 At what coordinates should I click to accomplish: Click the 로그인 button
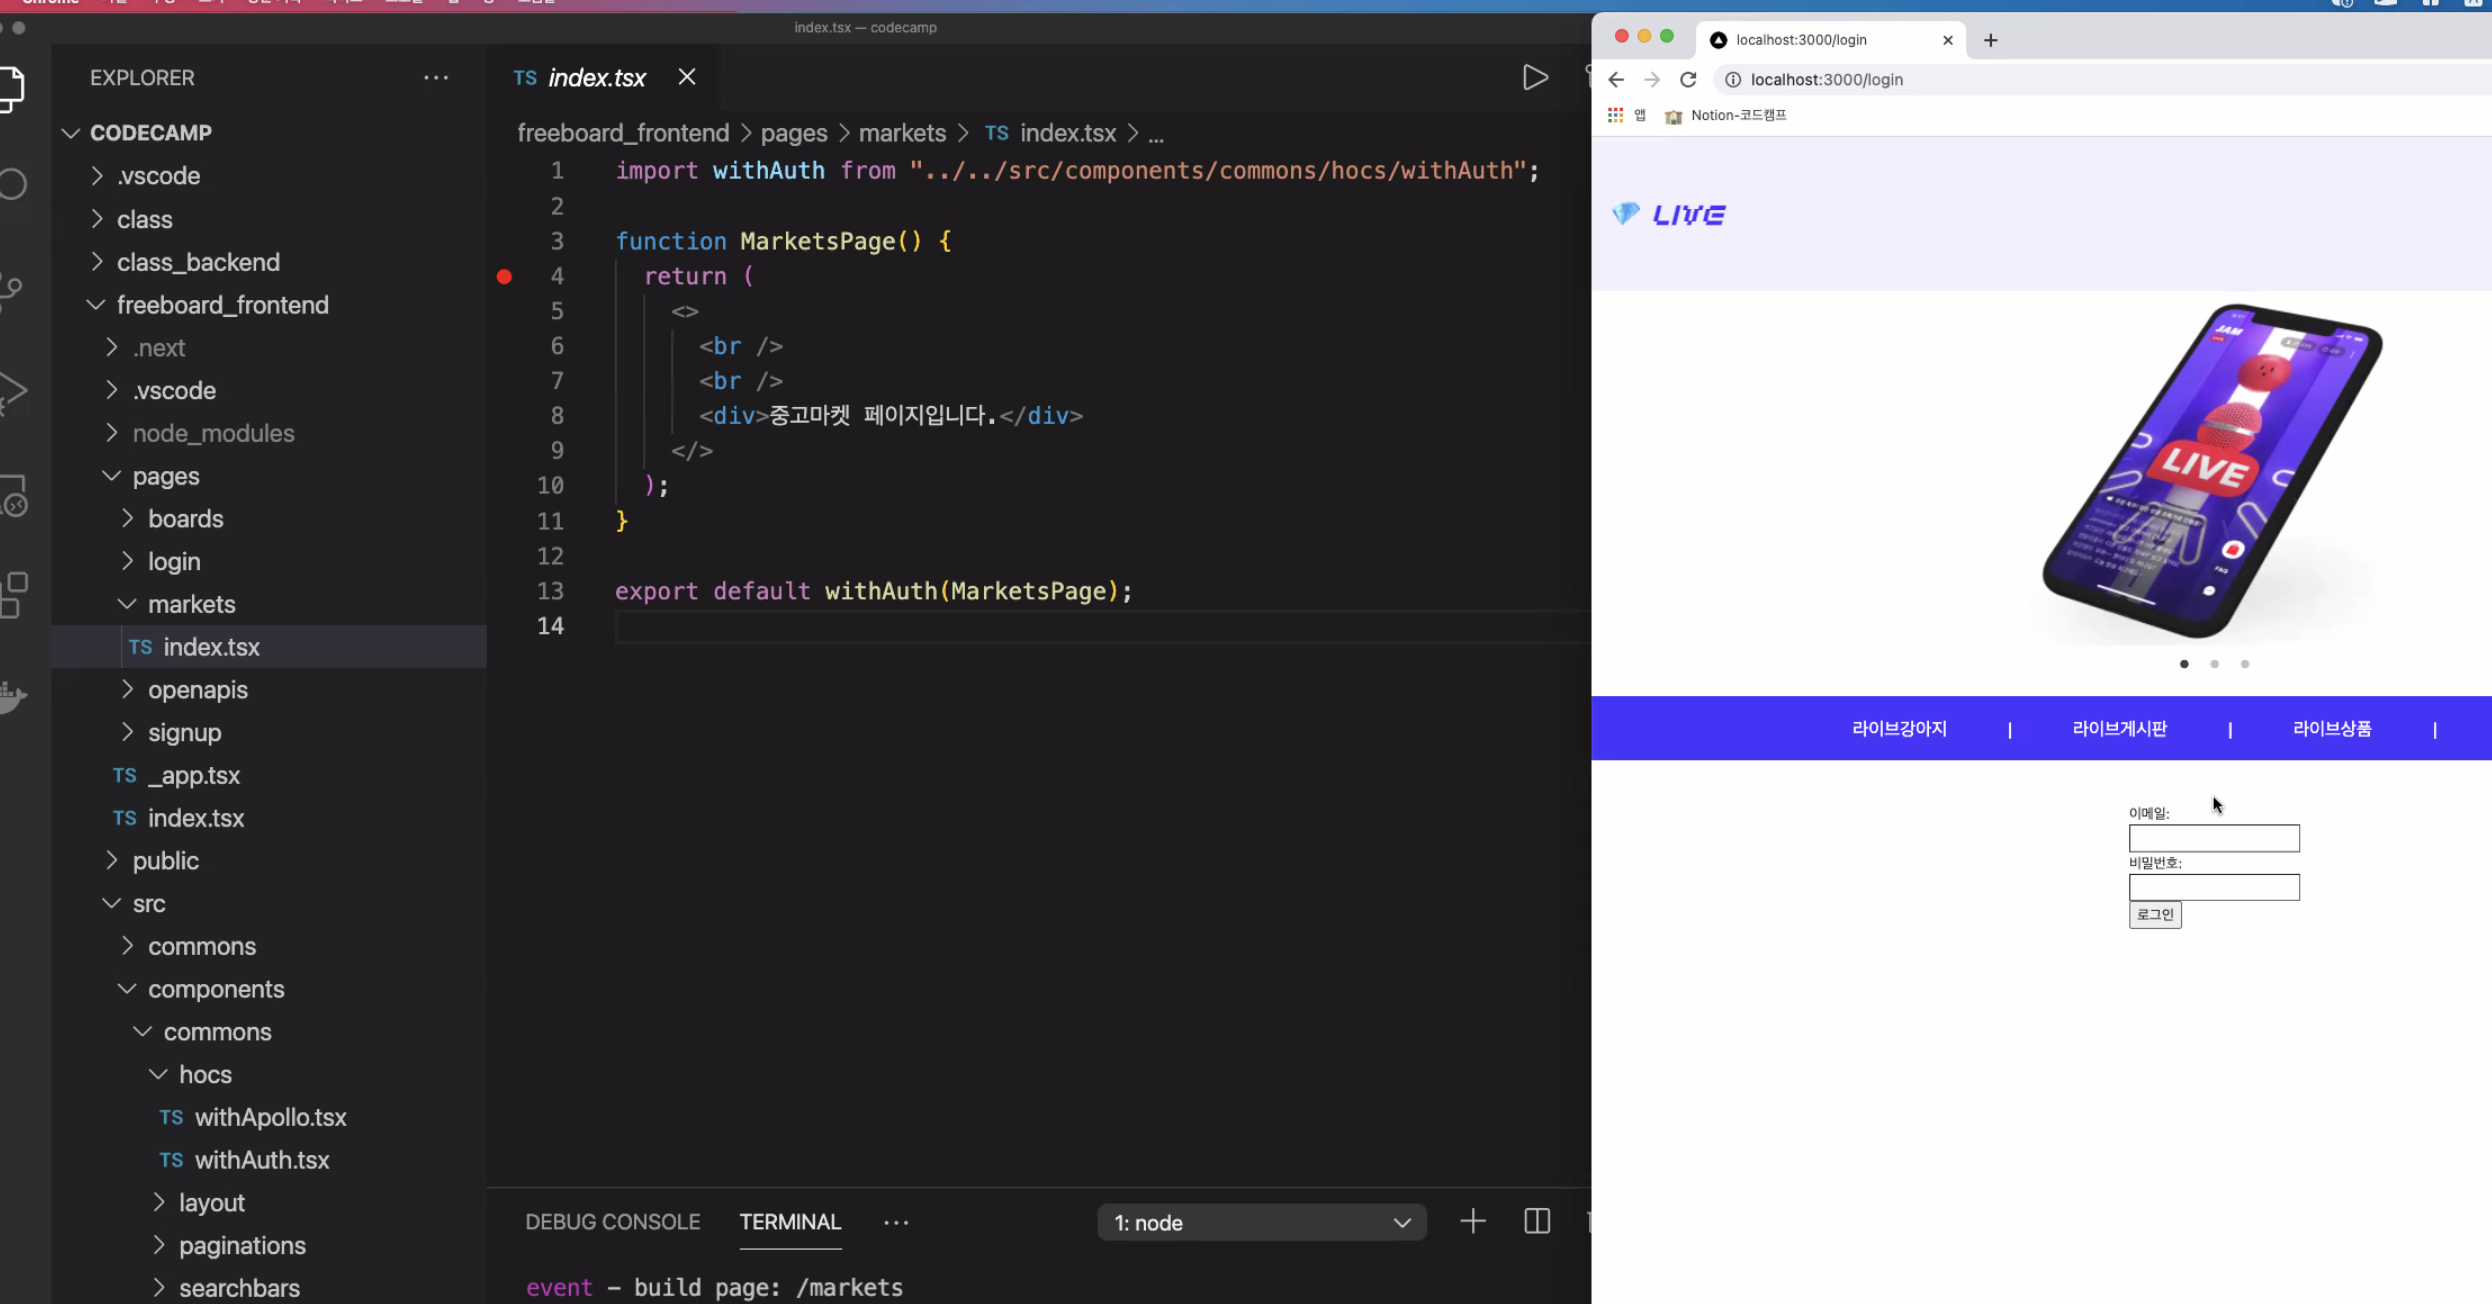[2154, 914]
